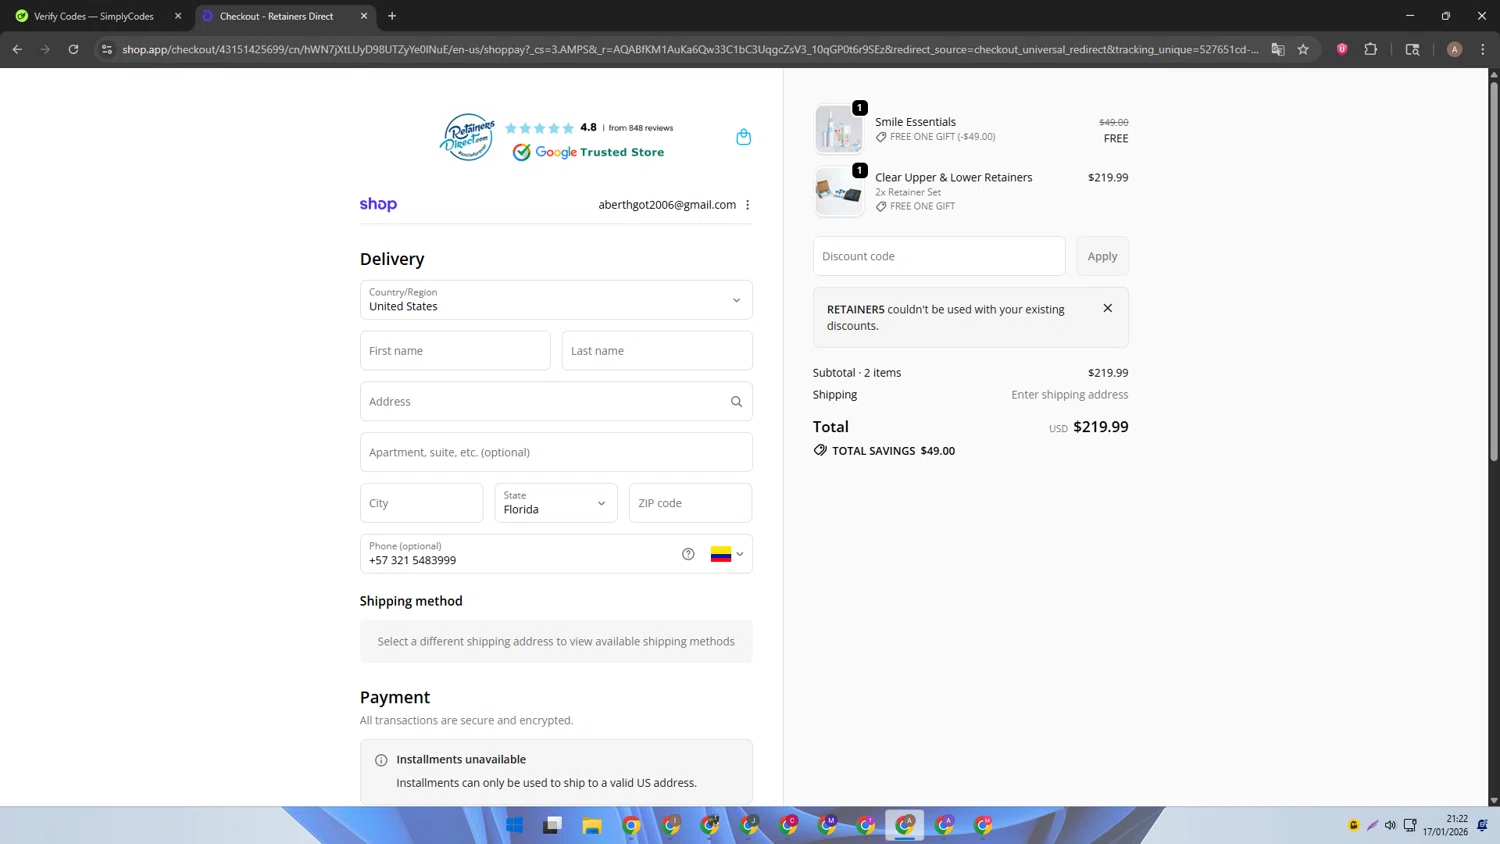This screenshot has height=844, width=1500.
Task: Click the Last name field
Action: coord(657,351)
